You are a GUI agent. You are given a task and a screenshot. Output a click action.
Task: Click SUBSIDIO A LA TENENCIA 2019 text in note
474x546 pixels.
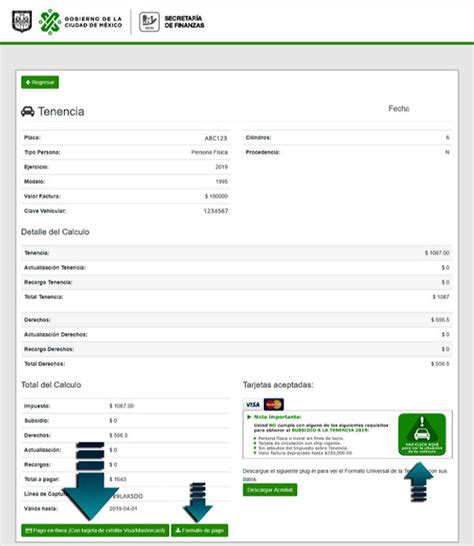coord(330,430)
